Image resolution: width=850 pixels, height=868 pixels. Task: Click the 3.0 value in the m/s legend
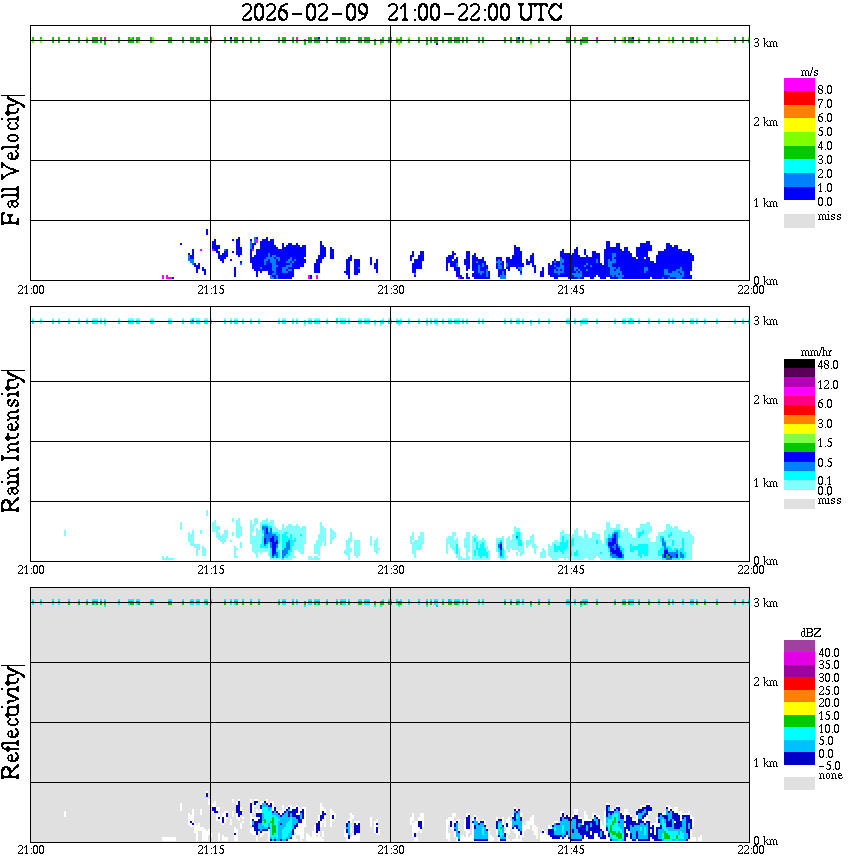click(x=825, y=160)
